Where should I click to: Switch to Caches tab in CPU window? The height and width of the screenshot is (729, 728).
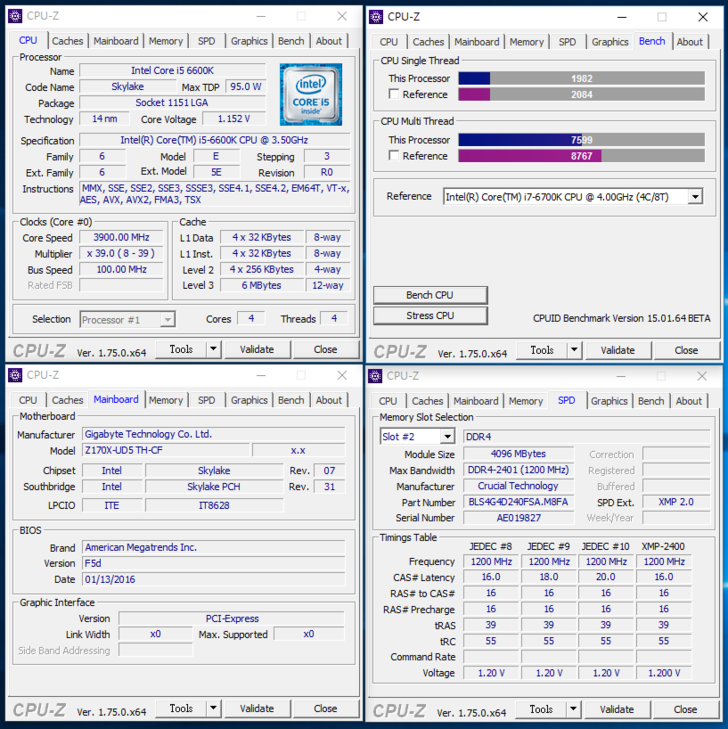[67, 41]
